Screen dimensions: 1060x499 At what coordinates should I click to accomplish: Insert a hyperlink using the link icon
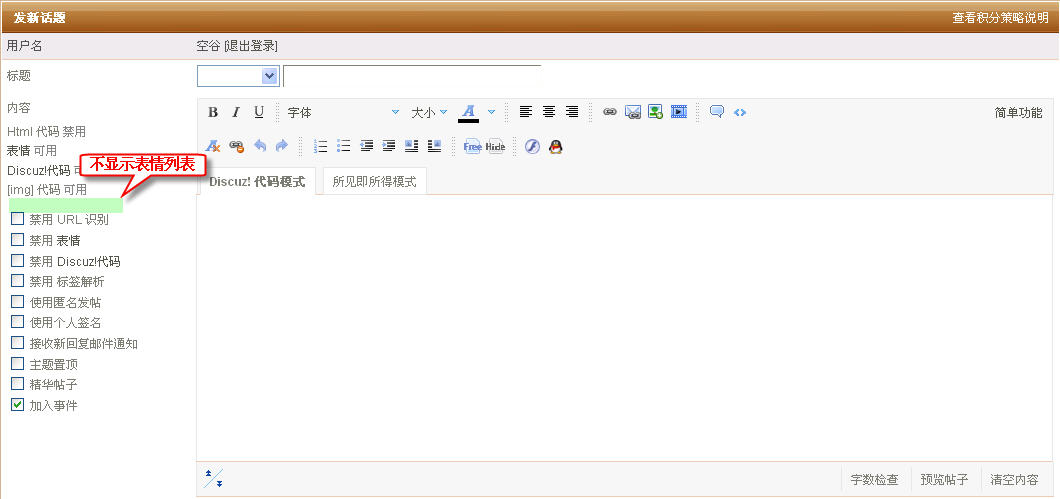[x=610, y=112]
